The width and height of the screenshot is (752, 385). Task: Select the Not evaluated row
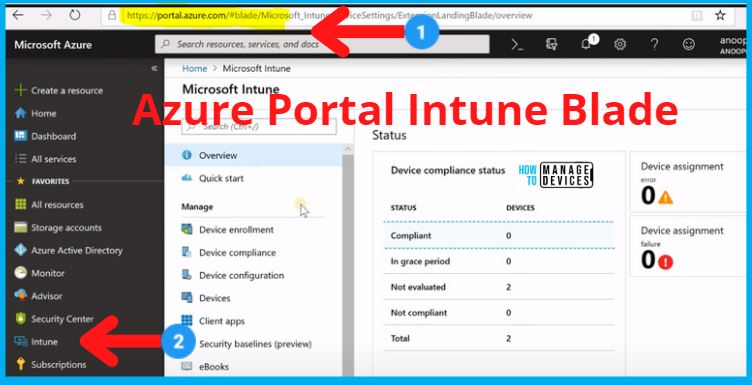(499, 287)
